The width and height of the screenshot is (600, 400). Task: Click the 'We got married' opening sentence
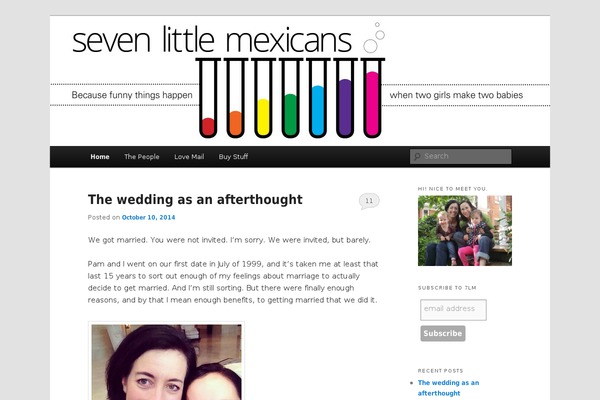pos(229,240)
